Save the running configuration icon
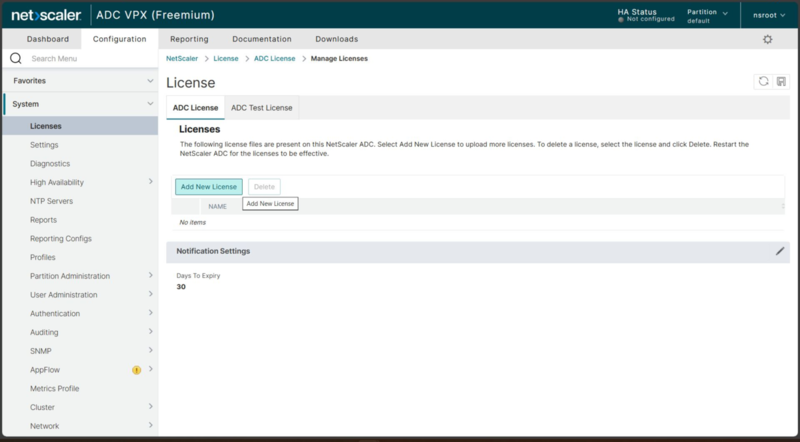The height and width of the screenshot is (442, 800). coord(781,81)
